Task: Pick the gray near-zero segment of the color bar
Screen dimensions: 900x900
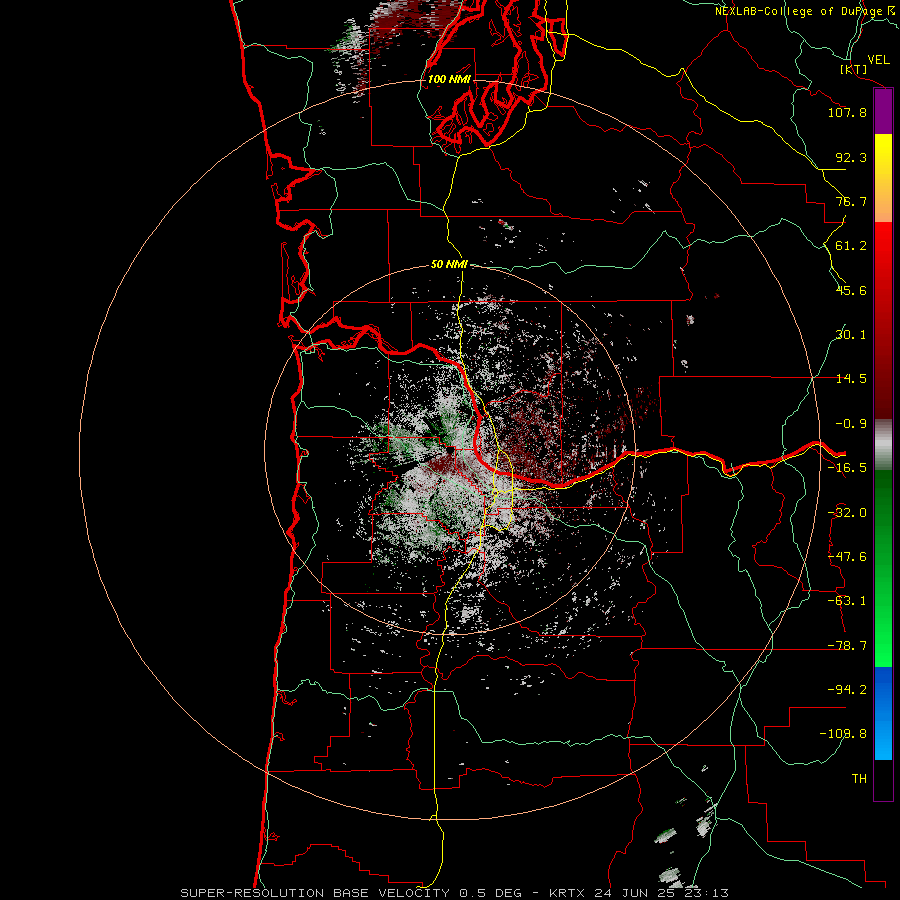Action: pos(883,445)
